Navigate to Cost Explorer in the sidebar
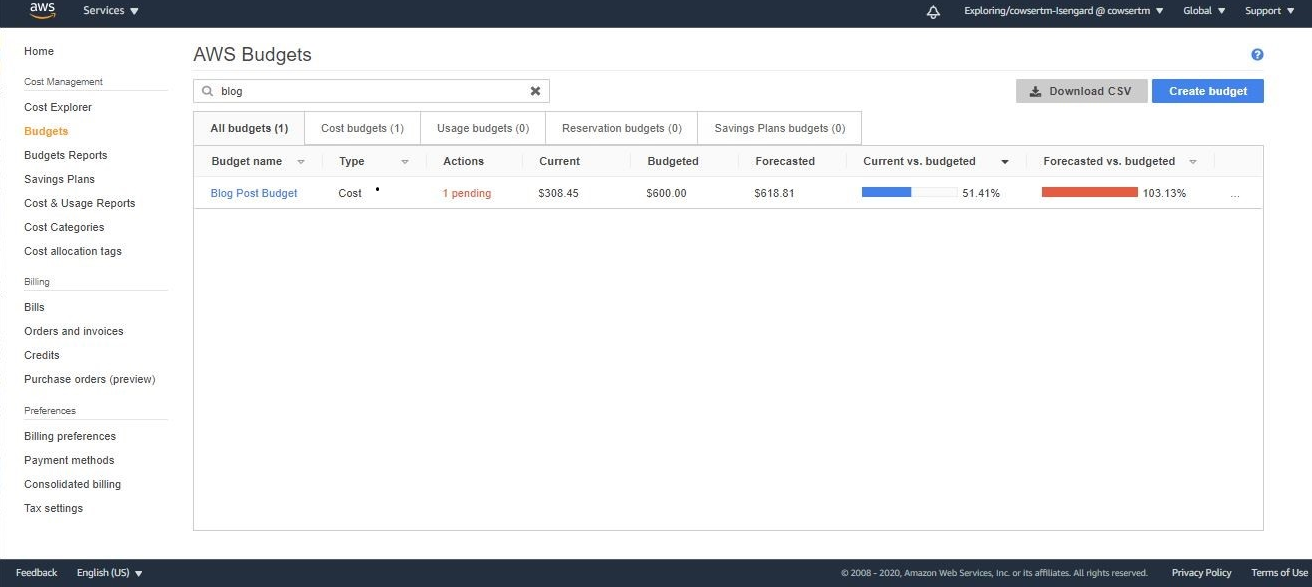This screenshot has width=1312, height=587. [x=58, y=107]
